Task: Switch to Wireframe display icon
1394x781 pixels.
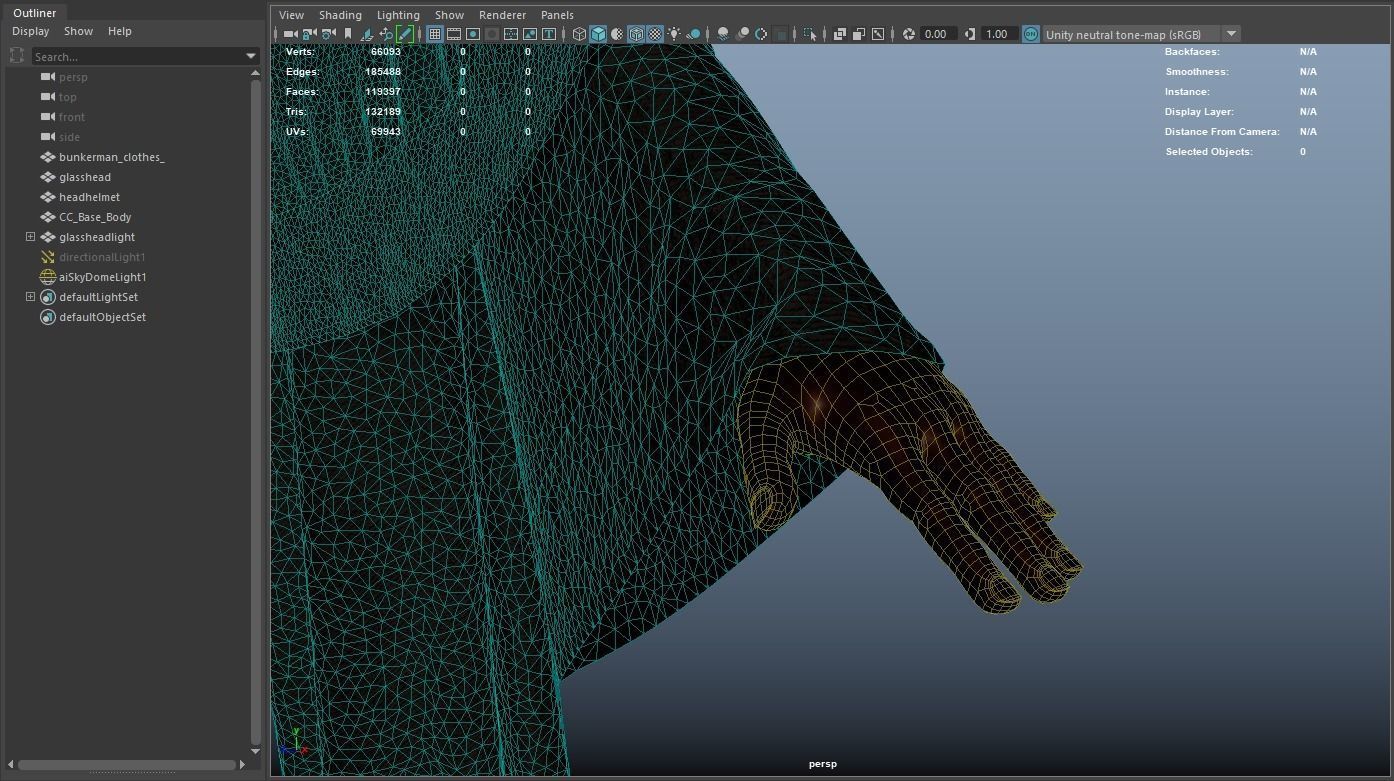Action: coord(579,34)
